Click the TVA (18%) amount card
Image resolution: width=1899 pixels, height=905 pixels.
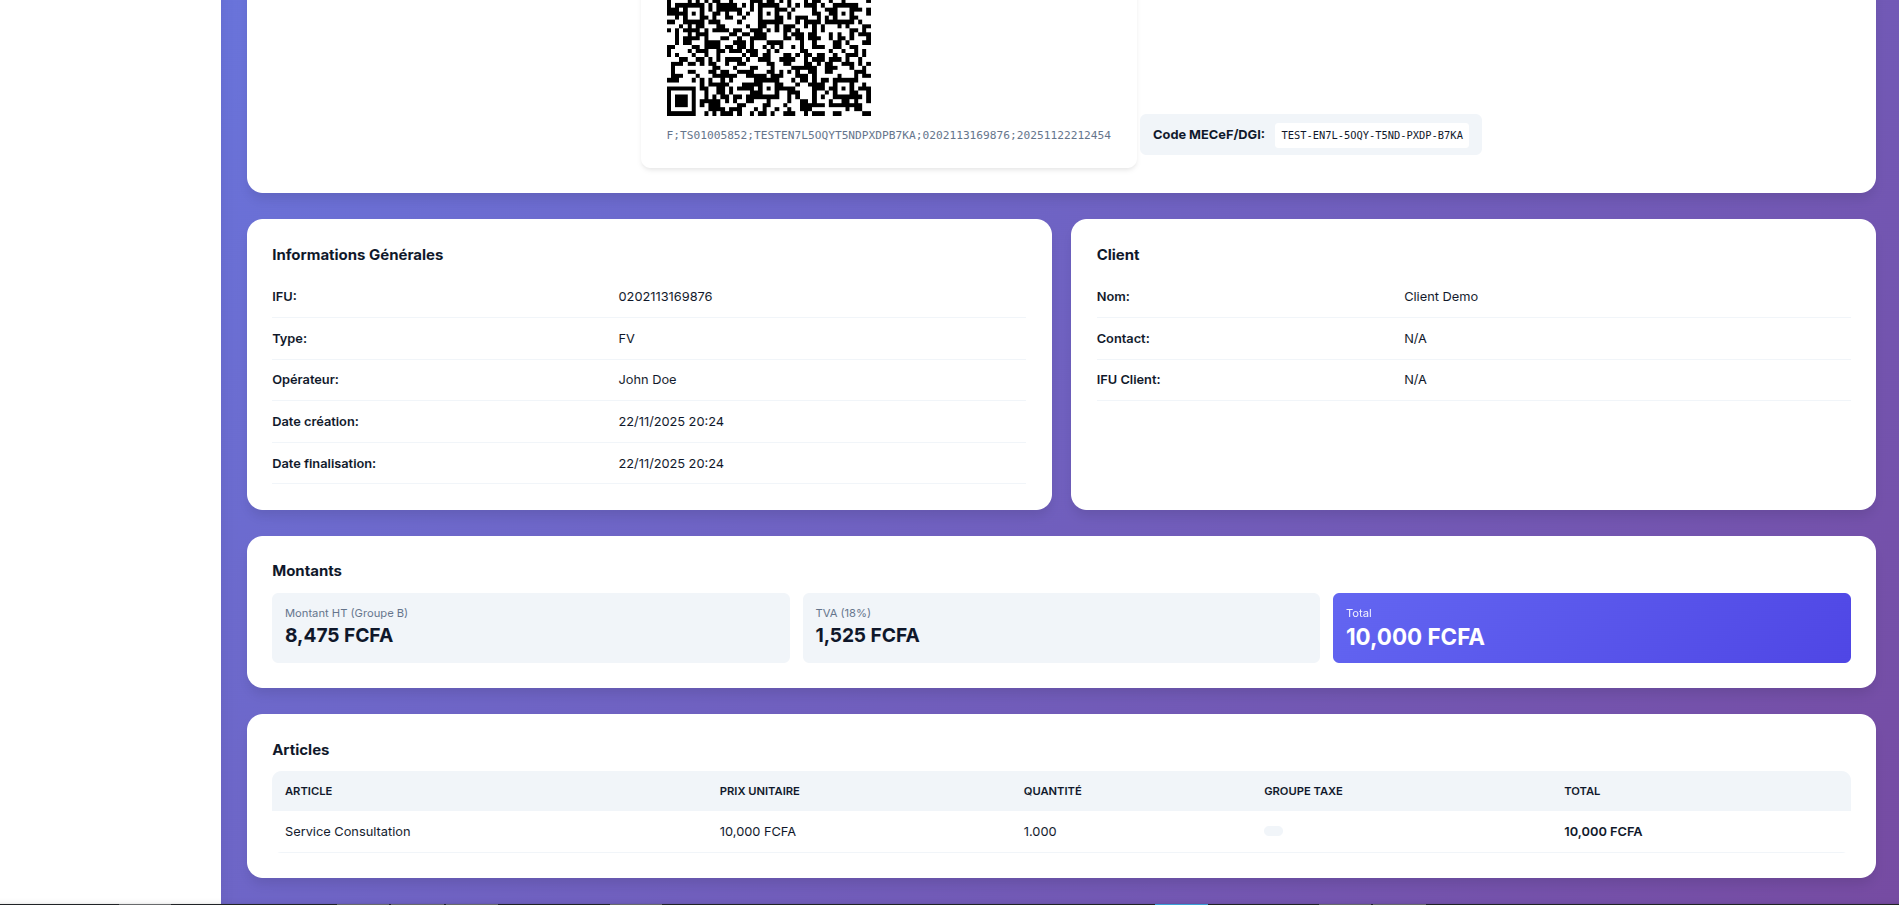point(1060,628)
